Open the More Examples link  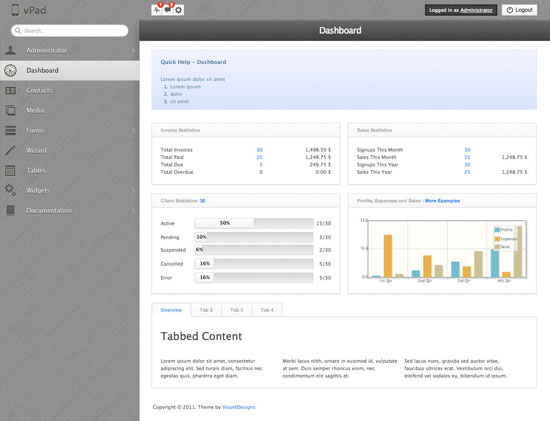[442, 201]
